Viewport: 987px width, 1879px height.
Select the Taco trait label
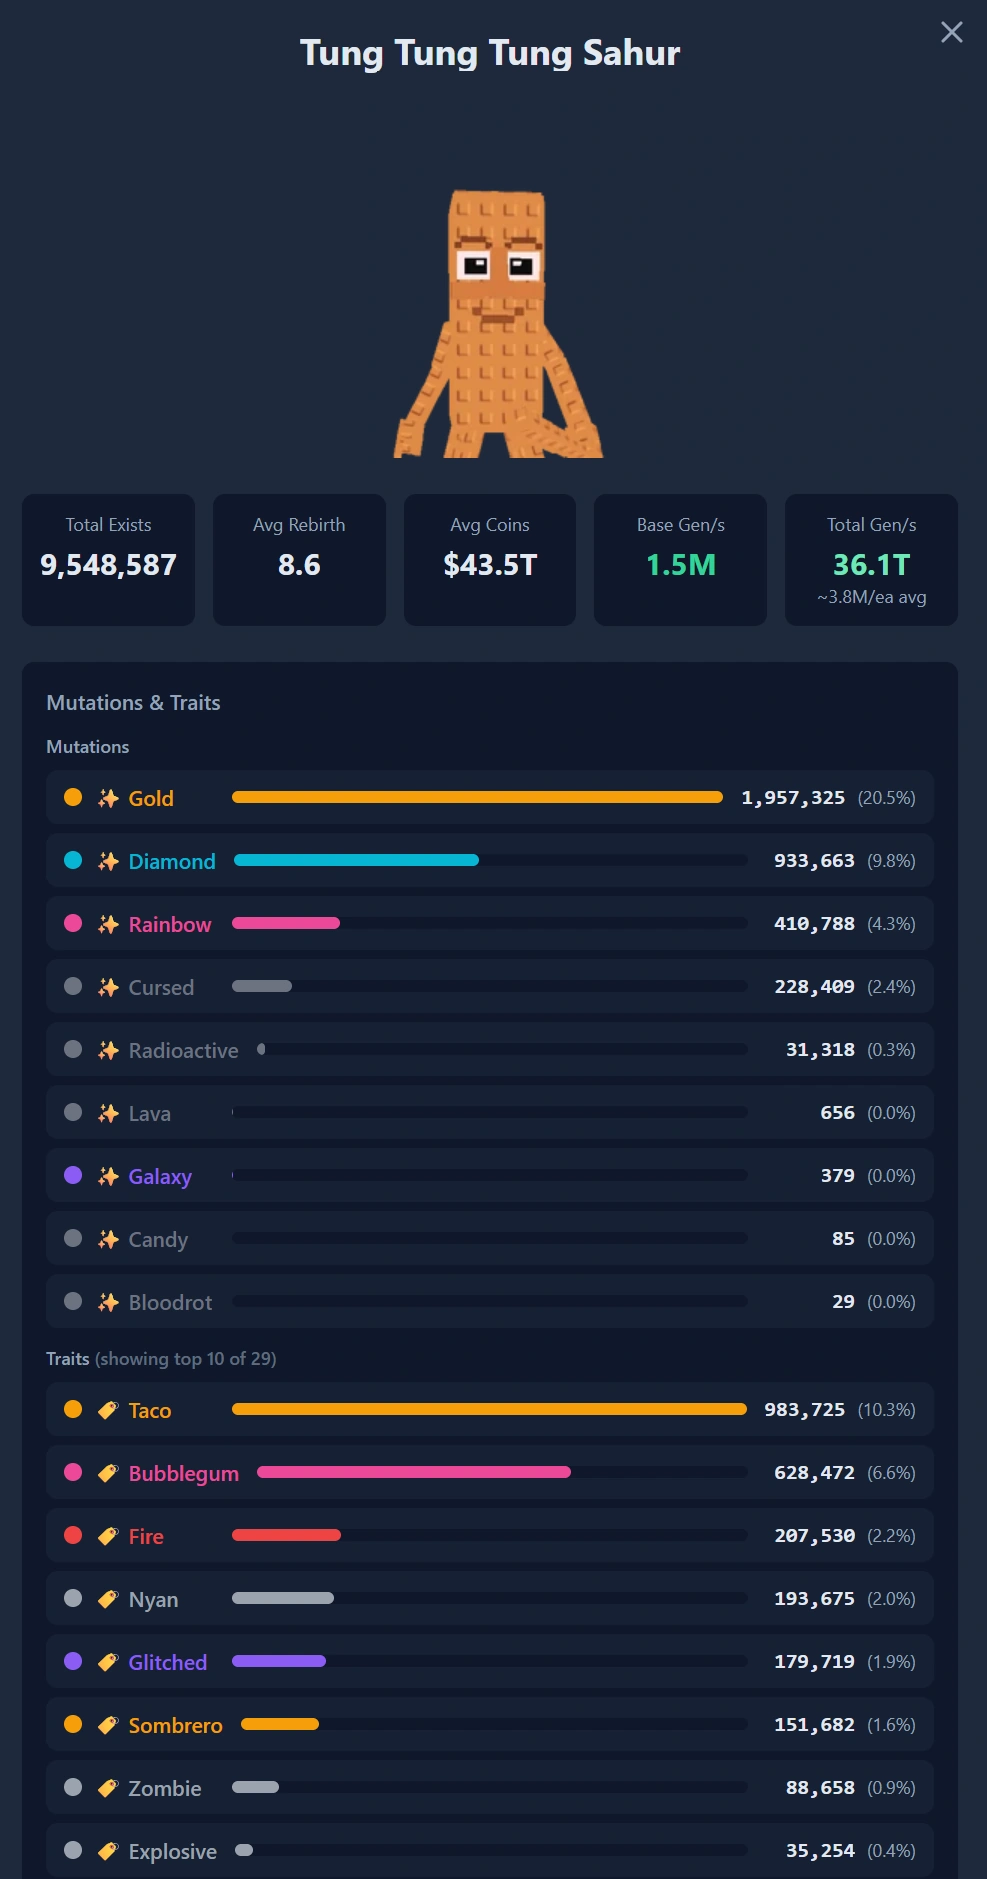click(x=150, y=1410)
